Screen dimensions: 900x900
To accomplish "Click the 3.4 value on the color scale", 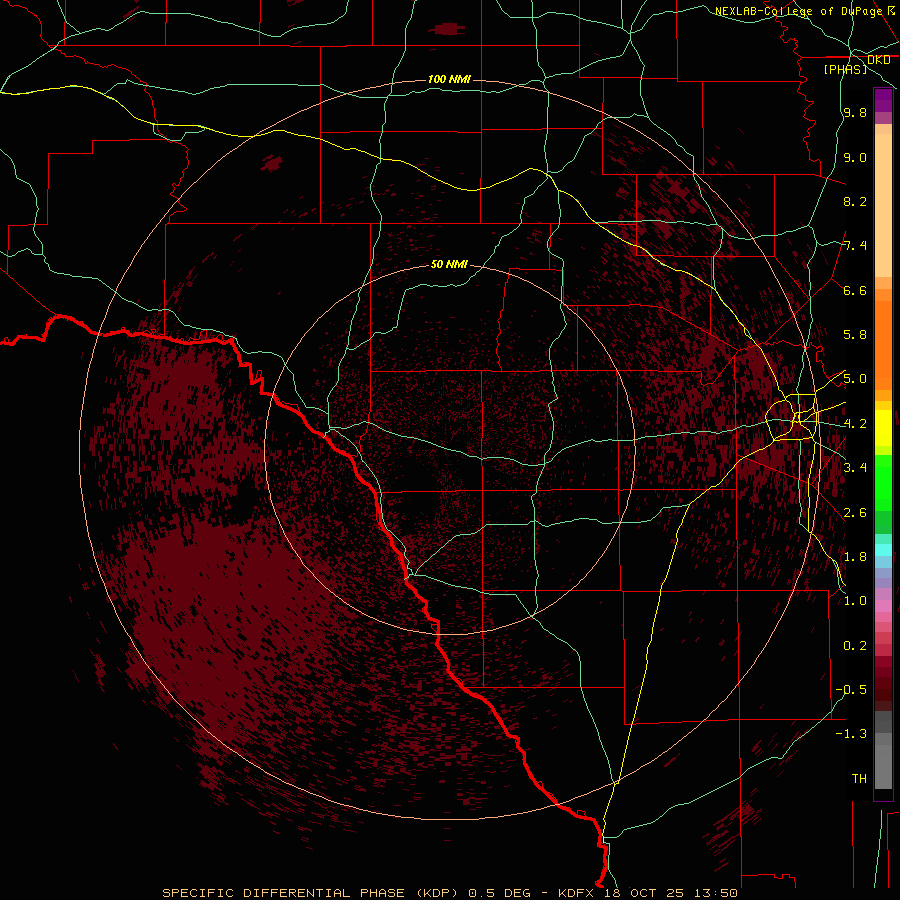I will (855, 468).
